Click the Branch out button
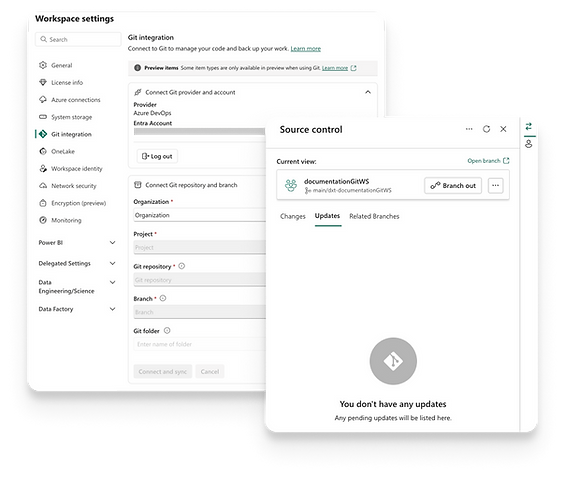The image size is (565, 477). point(453,186)
